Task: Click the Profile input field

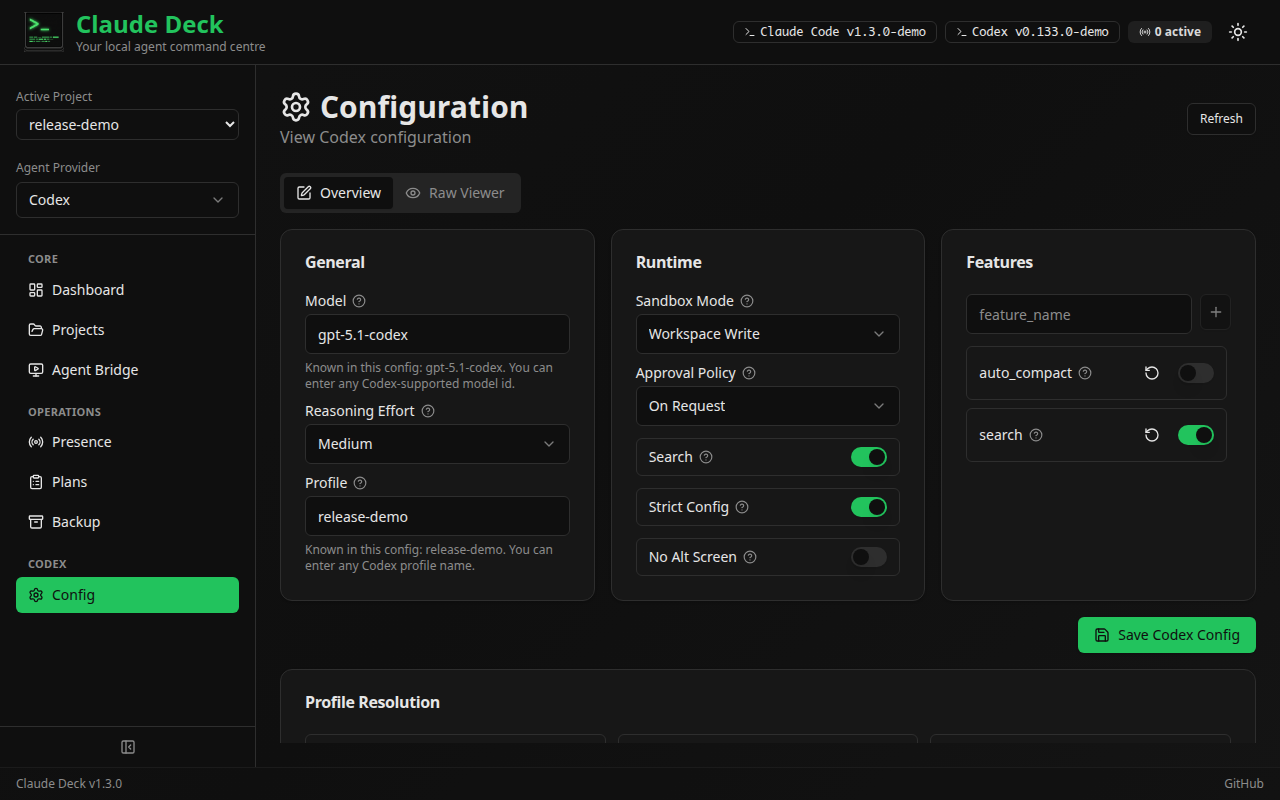Action: [x=437, y=516]
